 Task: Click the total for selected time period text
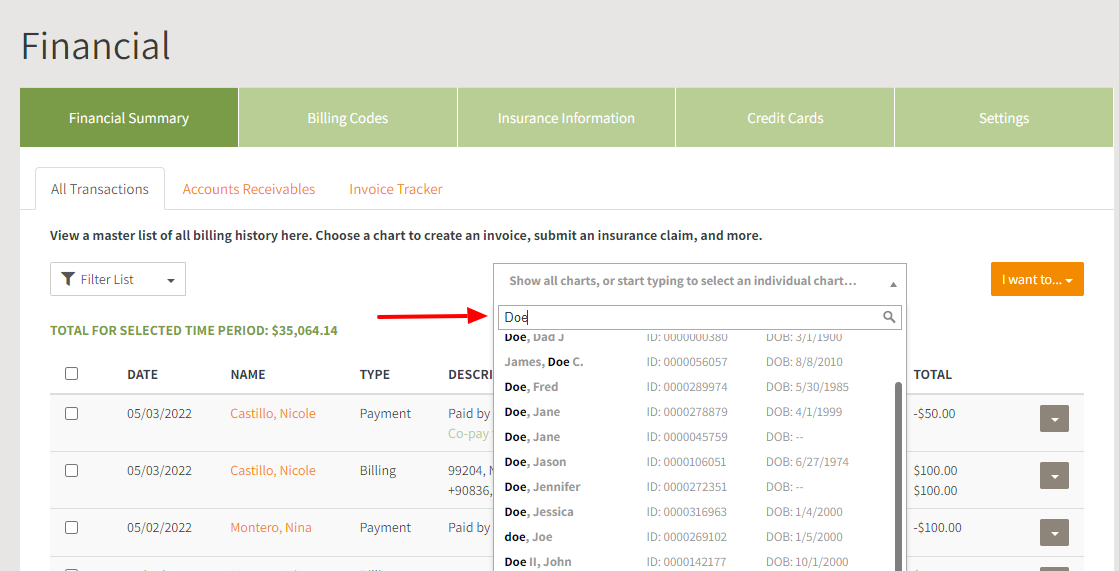[193, 330]
